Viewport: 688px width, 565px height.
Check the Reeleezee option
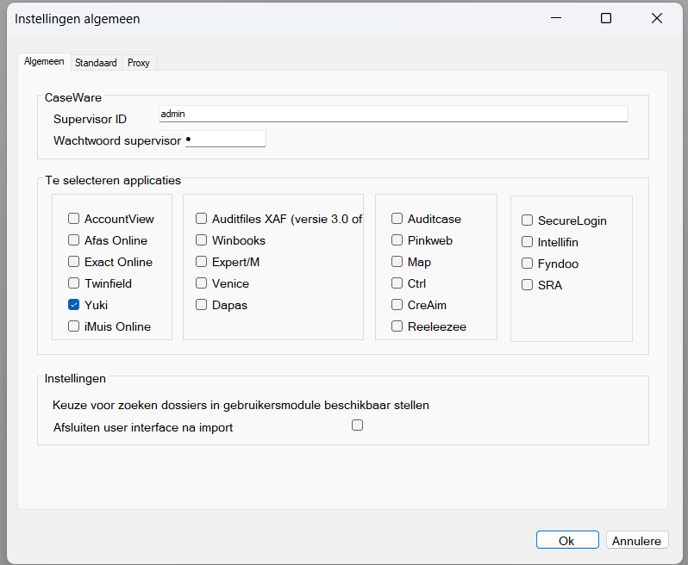click(397, 326)
